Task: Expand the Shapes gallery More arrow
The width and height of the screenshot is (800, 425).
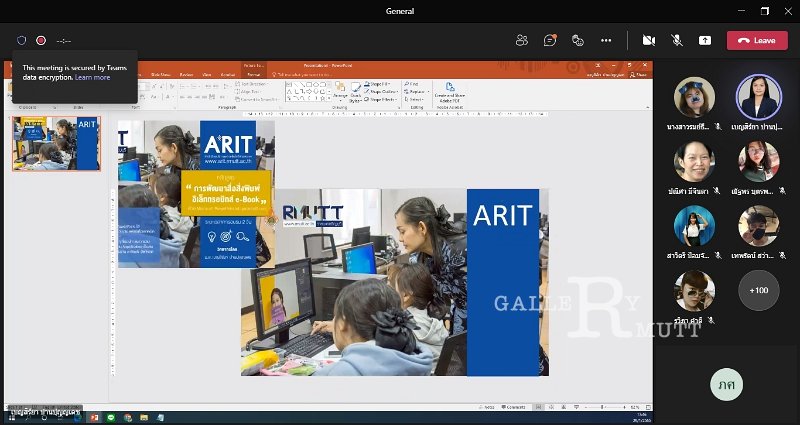Action: coord(330,98)
